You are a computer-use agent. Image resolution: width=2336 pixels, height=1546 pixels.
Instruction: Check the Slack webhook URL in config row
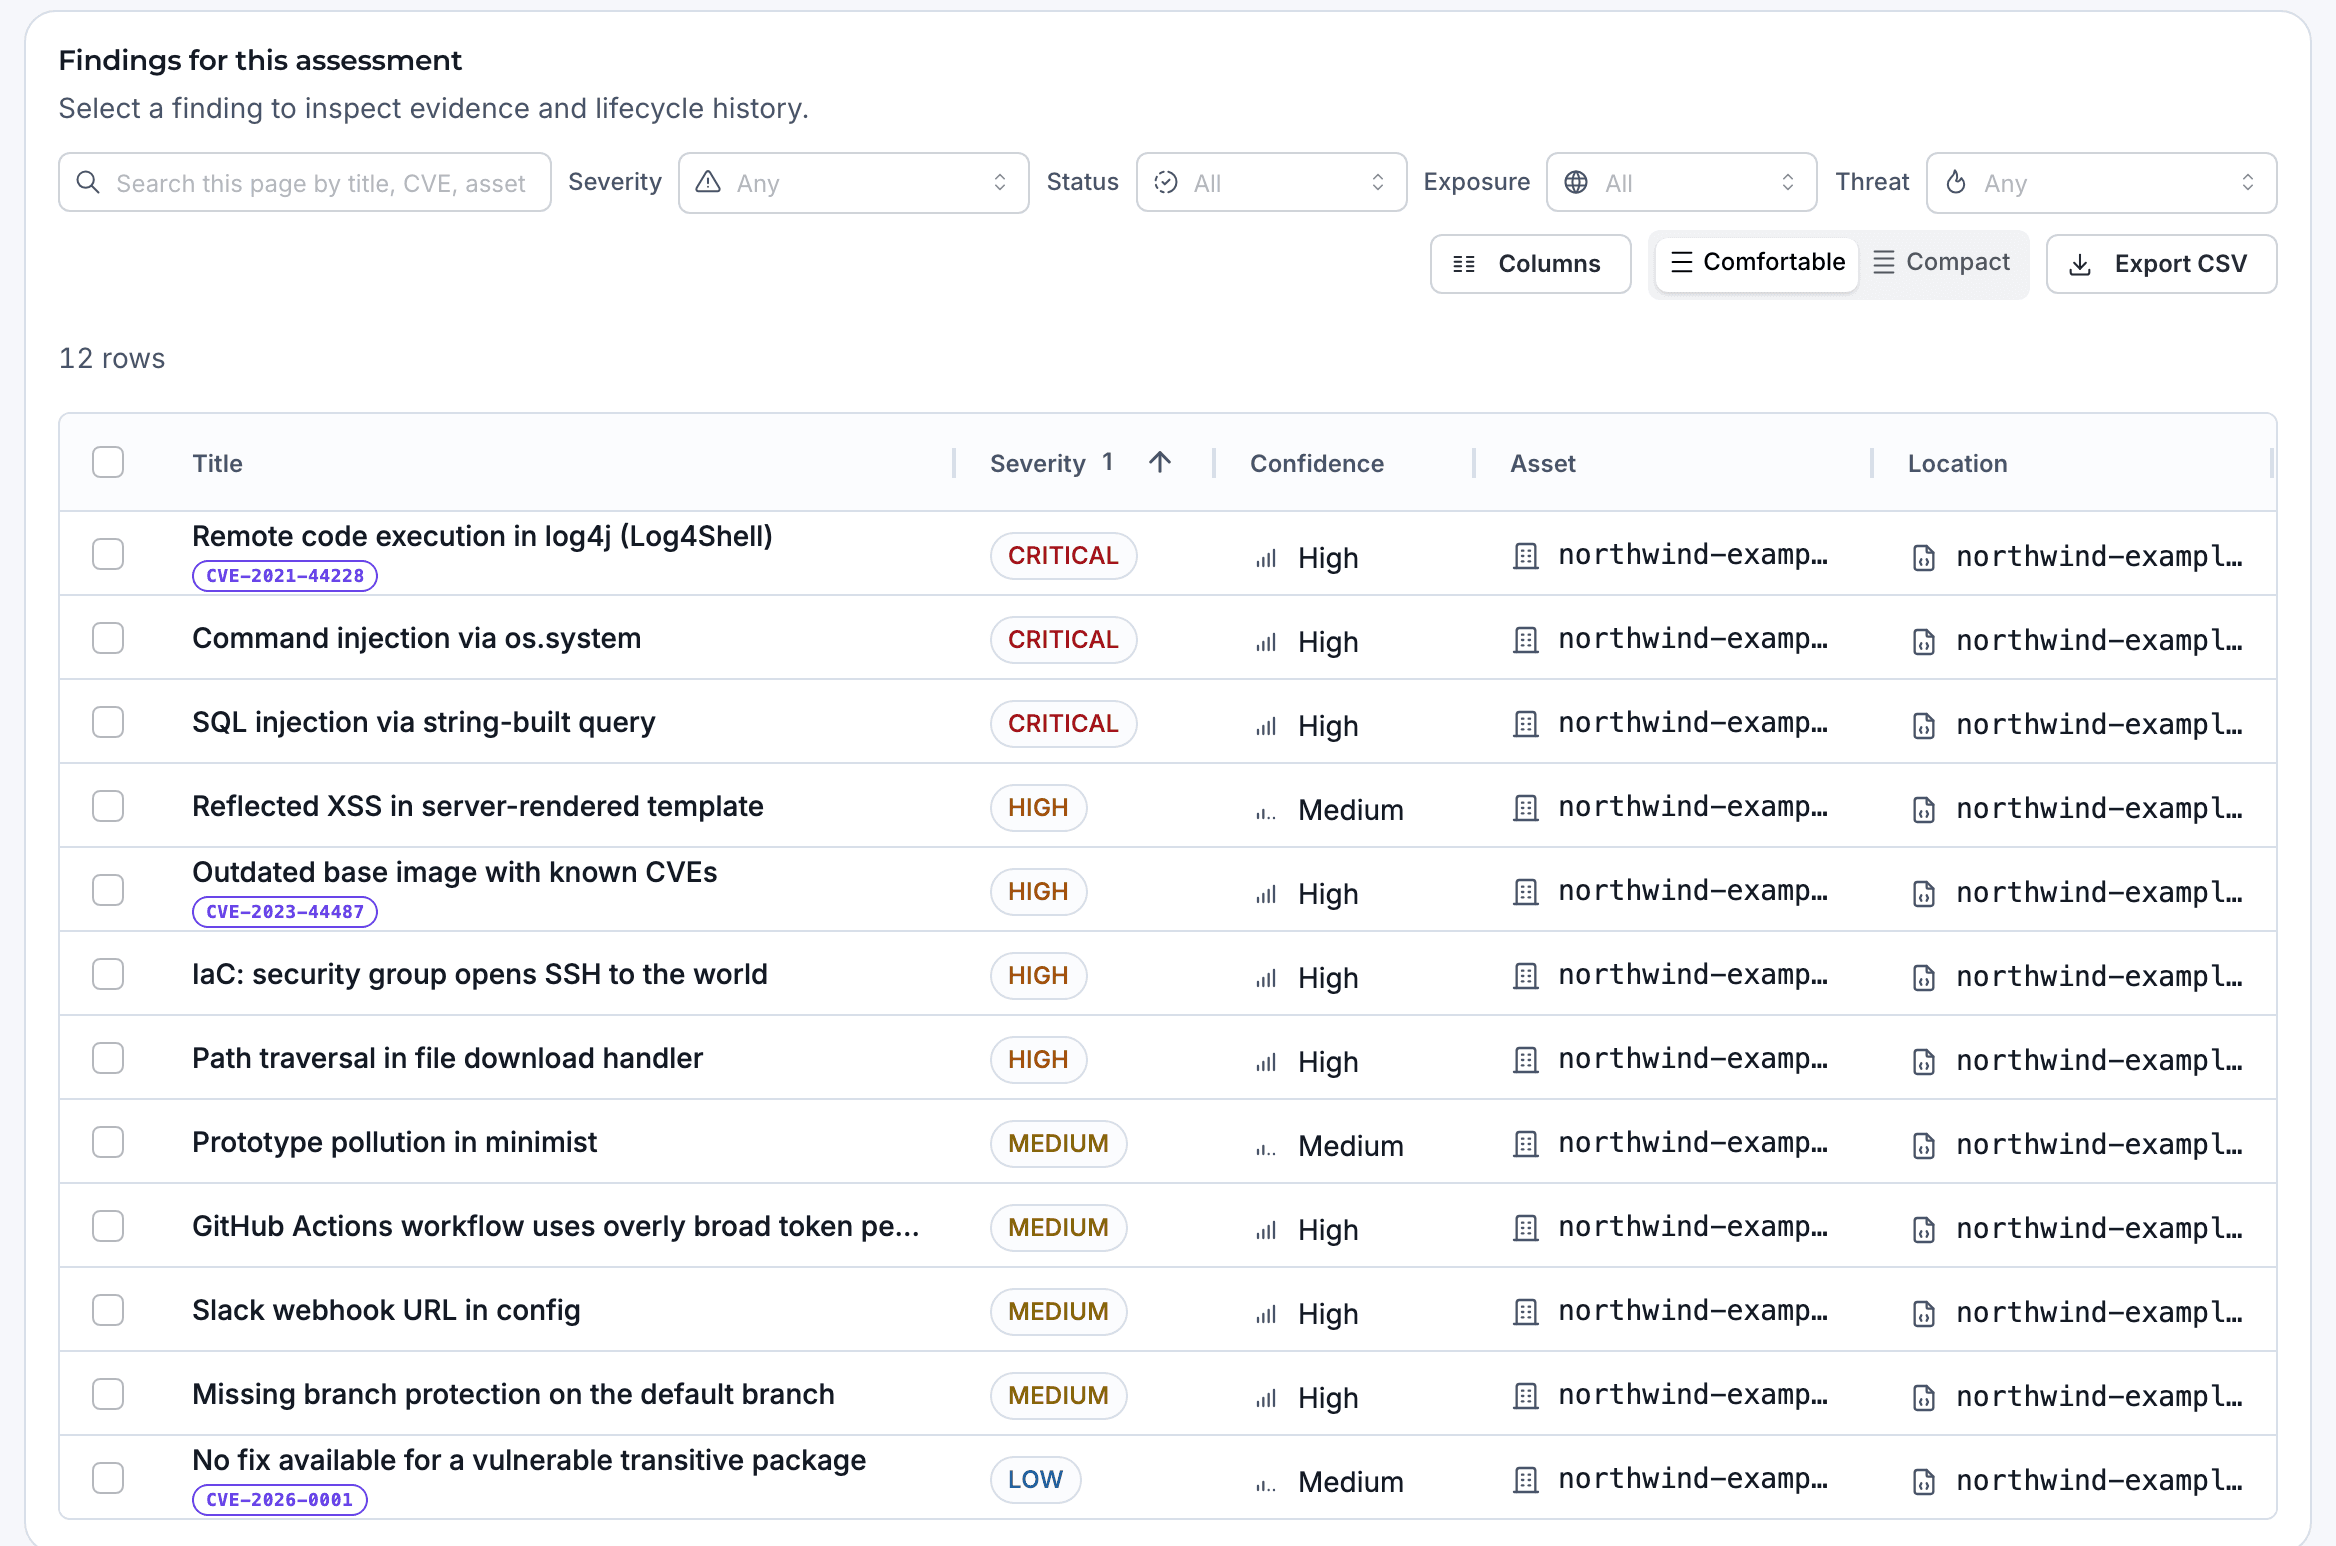click(108, 1310)
